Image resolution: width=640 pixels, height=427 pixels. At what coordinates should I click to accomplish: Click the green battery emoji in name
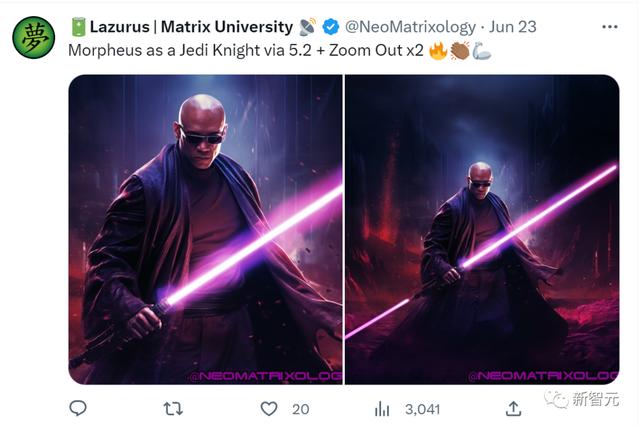point(77,27)
